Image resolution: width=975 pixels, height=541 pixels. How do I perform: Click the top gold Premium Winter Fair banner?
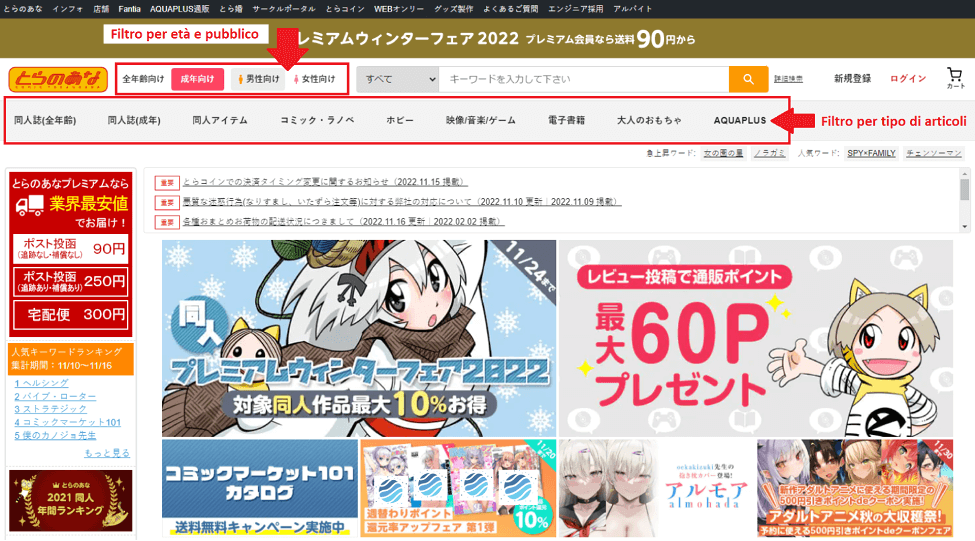tap(488, 39)
